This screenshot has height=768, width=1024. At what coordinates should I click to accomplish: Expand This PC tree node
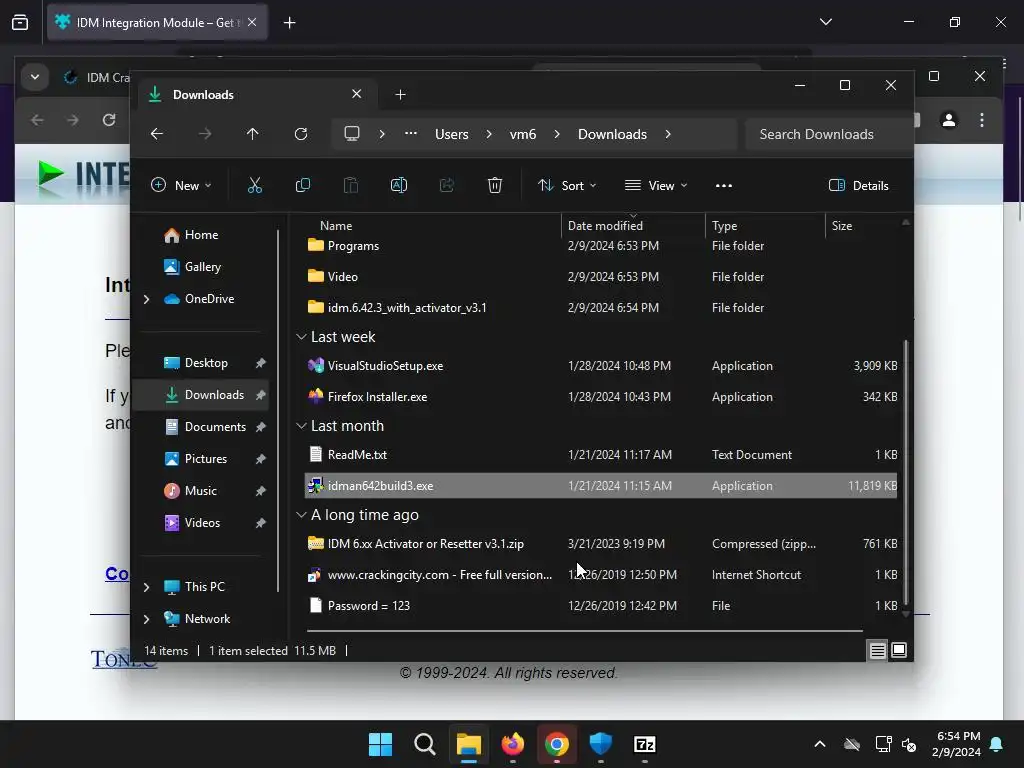click(x=146, y=587)
